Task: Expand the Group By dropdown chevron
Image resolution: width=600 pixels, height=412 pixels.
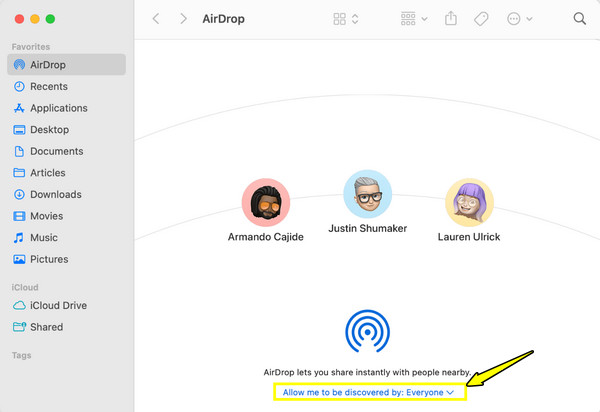Action: (x=424, y=19)
